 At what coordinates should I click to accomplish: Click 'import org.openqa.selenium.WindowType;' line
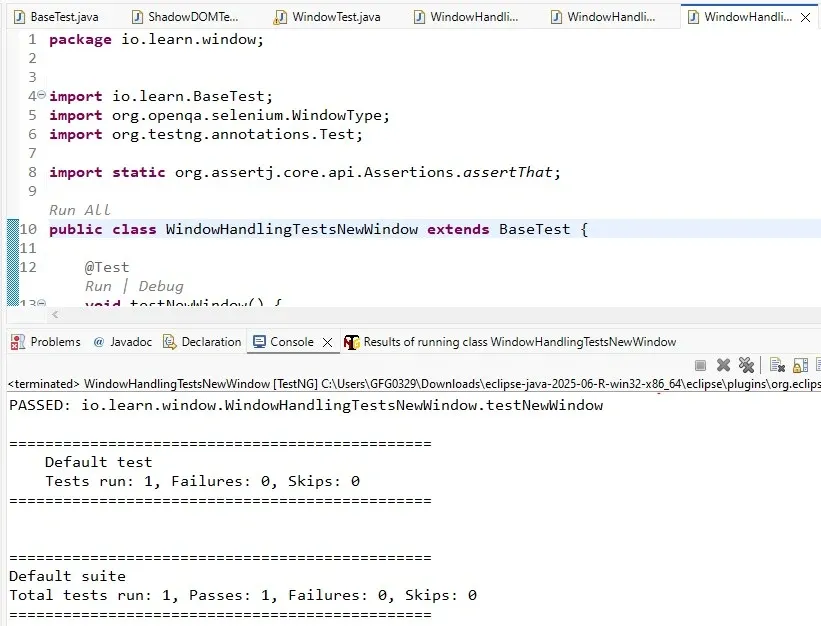[x=219, y=115]
